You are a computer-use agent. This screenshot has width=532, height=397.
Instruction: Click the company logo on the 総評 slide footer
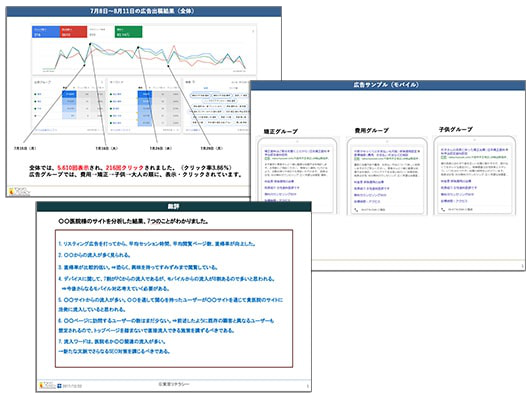coord(48,386)
